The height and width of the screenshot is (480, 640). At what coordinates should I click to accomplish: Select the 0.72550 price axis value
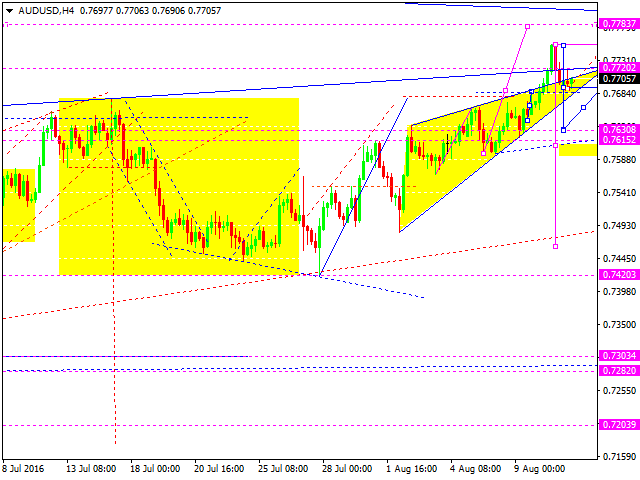click(619, 391)
